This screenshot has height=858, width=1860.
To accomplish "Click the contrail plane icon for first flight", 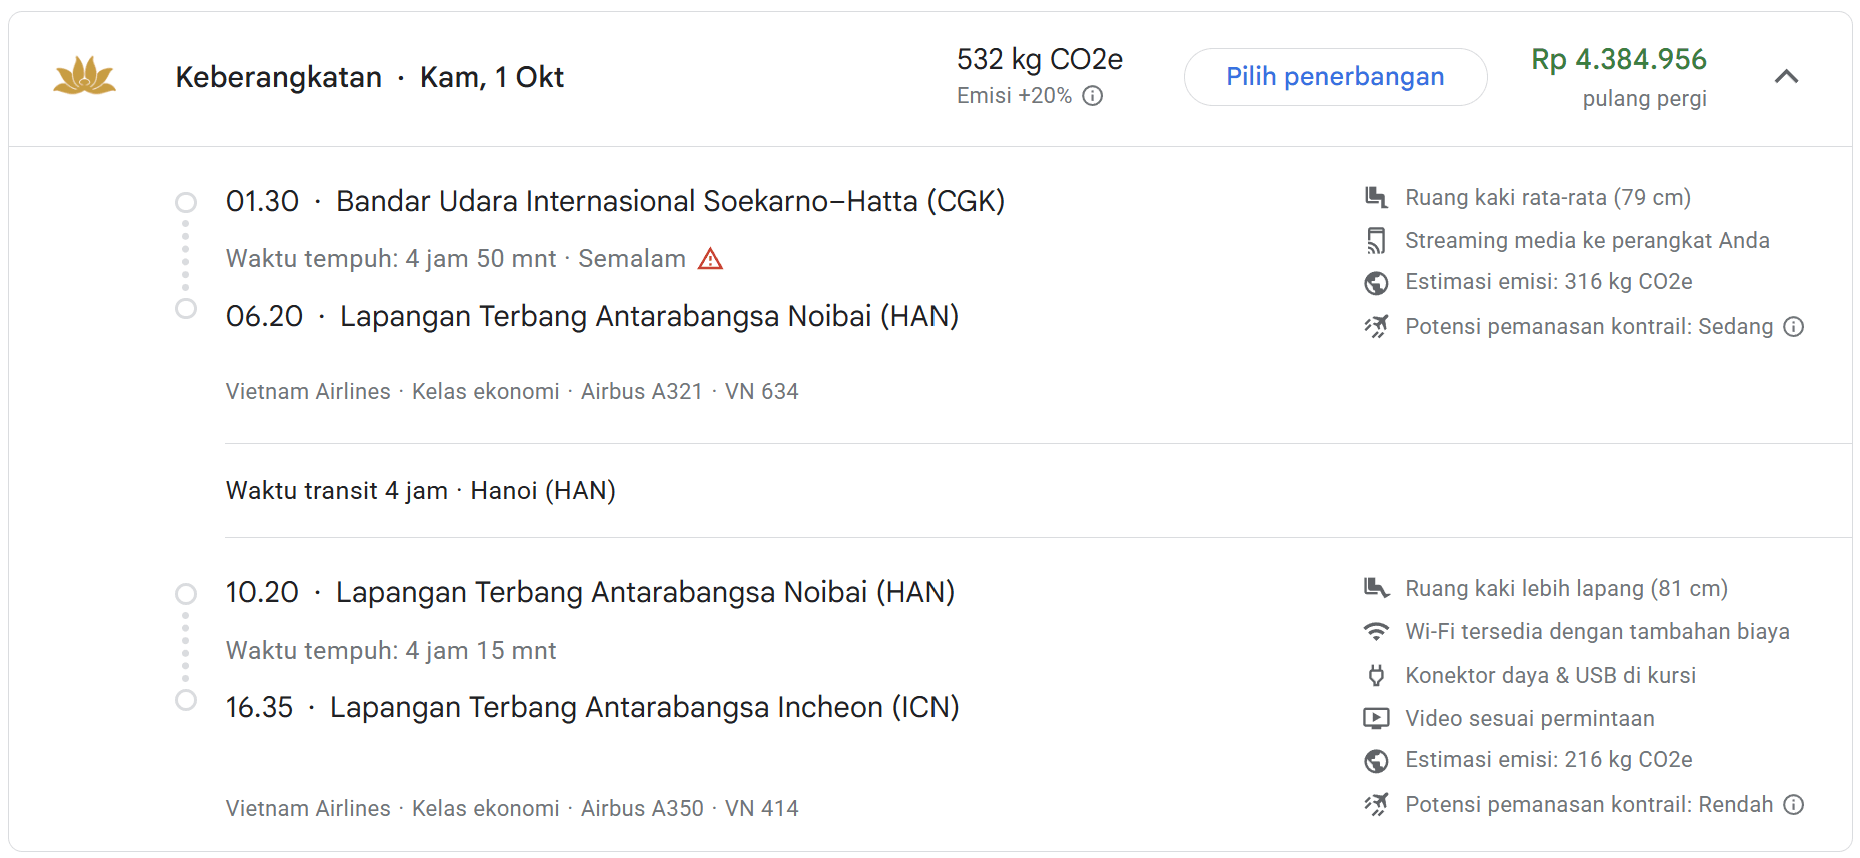I will pyautogui.click(x=1376, y=327).
